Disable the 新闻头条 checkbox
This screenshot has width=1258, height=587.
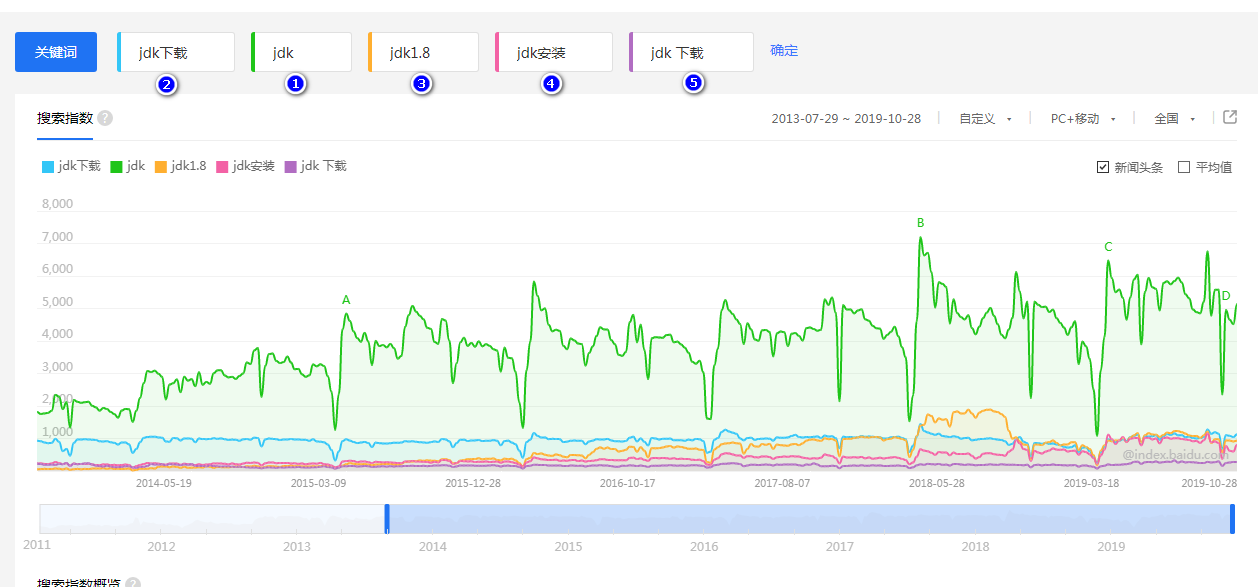click(1104, 165)
